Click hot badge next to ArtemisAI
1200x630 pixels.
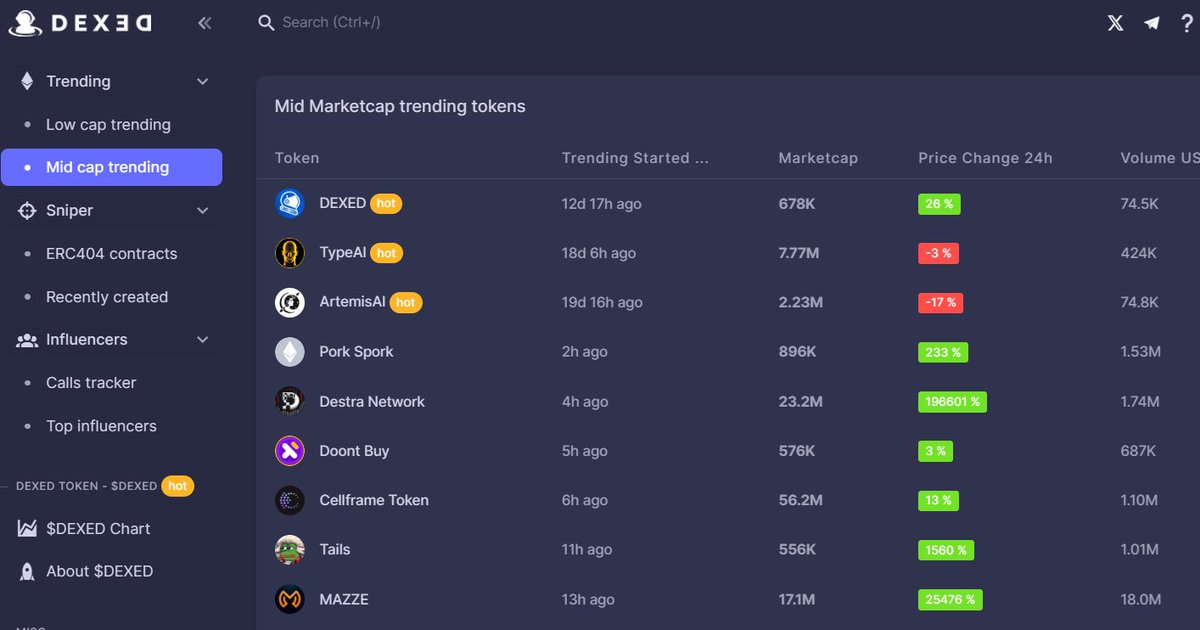pyautogui.click(x=405, y=302)
